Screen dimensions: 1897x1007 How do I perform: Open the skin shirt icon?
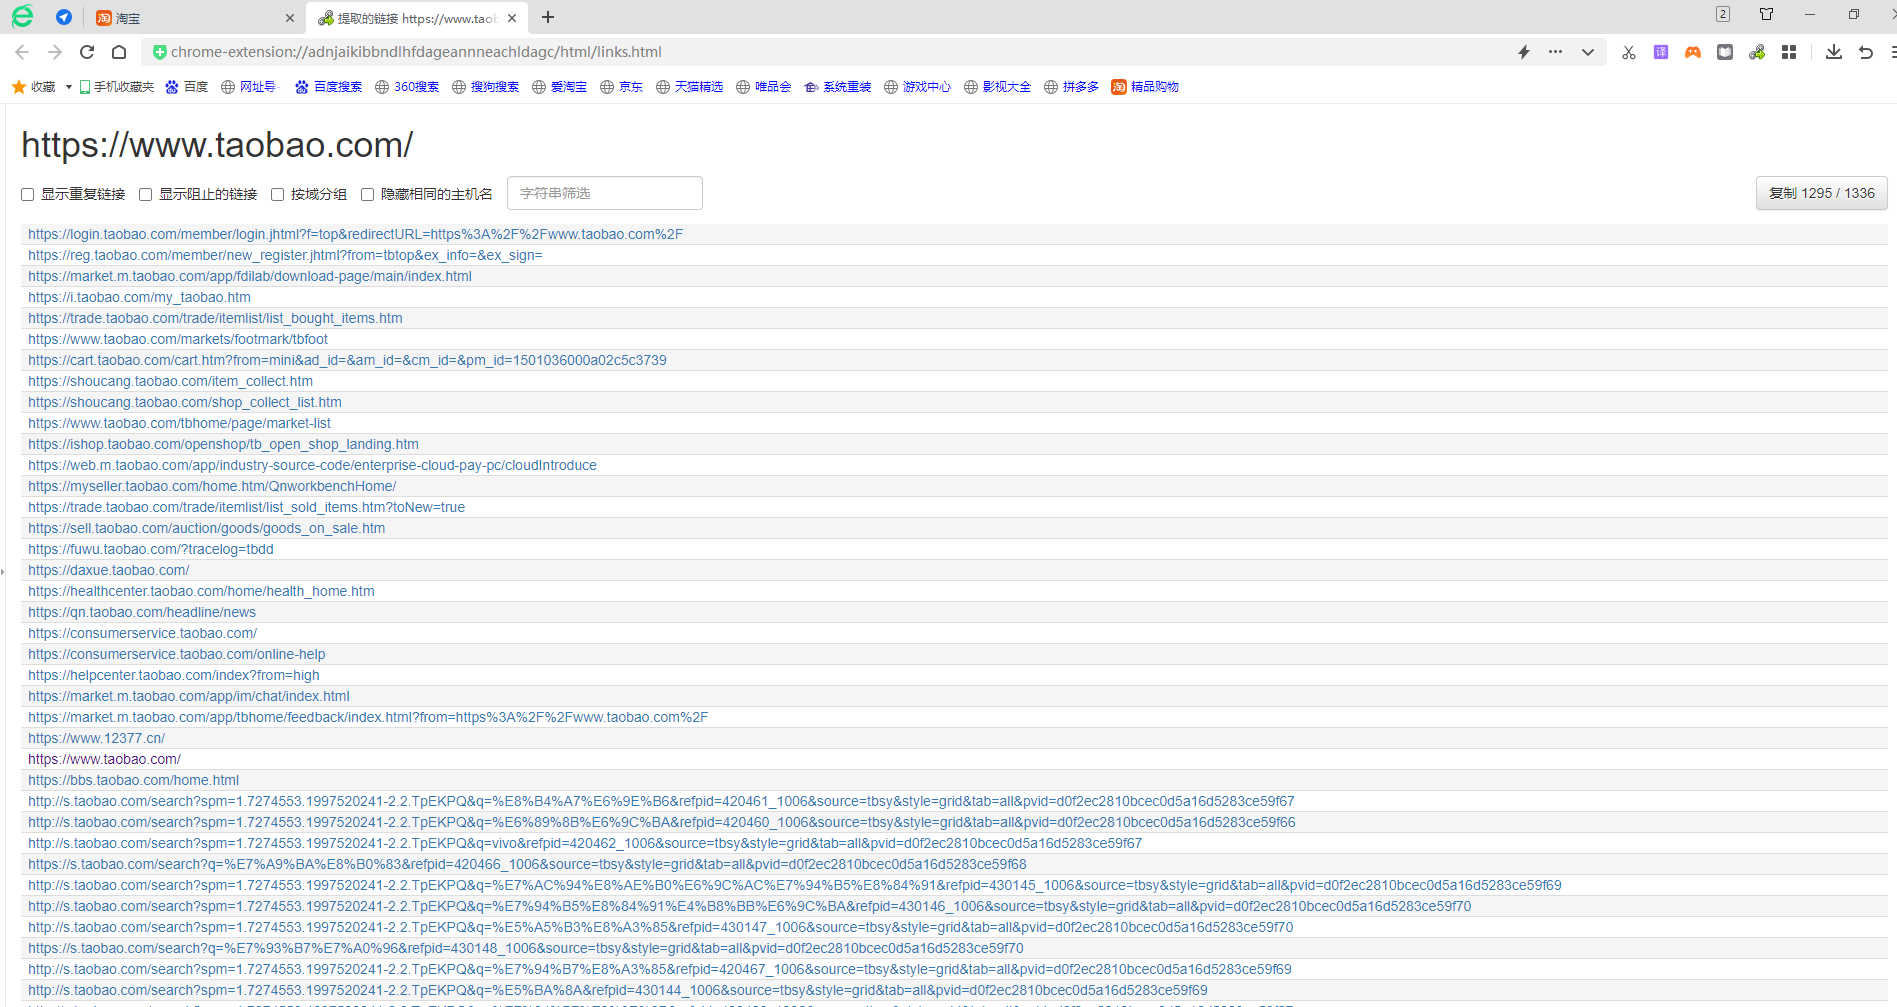(1767, 14)
